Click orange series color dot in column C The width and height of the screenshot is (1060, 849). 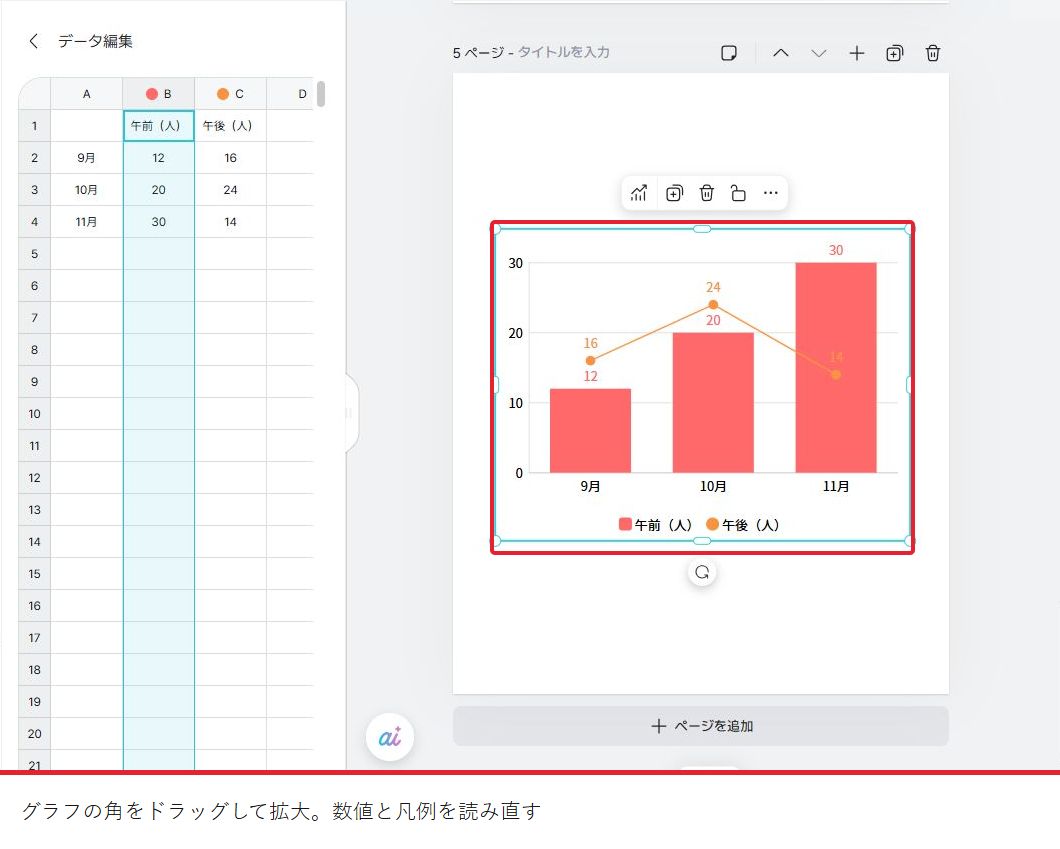[x=222, y=94]
